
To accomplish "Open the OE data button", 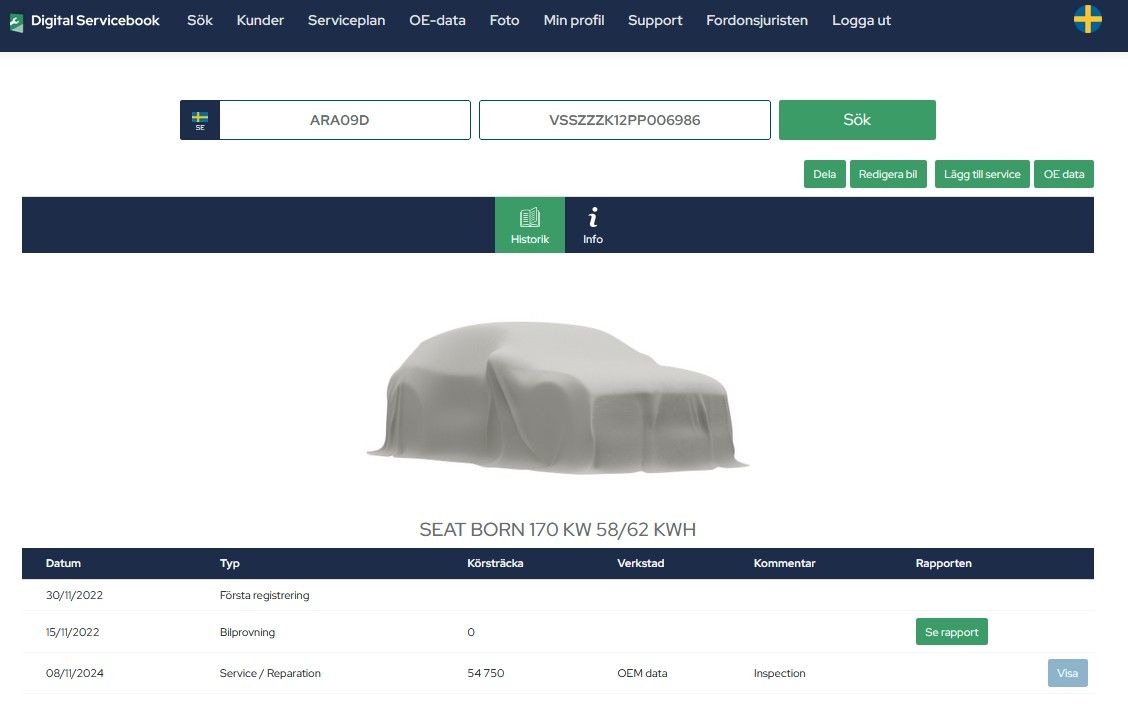I will click(1063, 174).
